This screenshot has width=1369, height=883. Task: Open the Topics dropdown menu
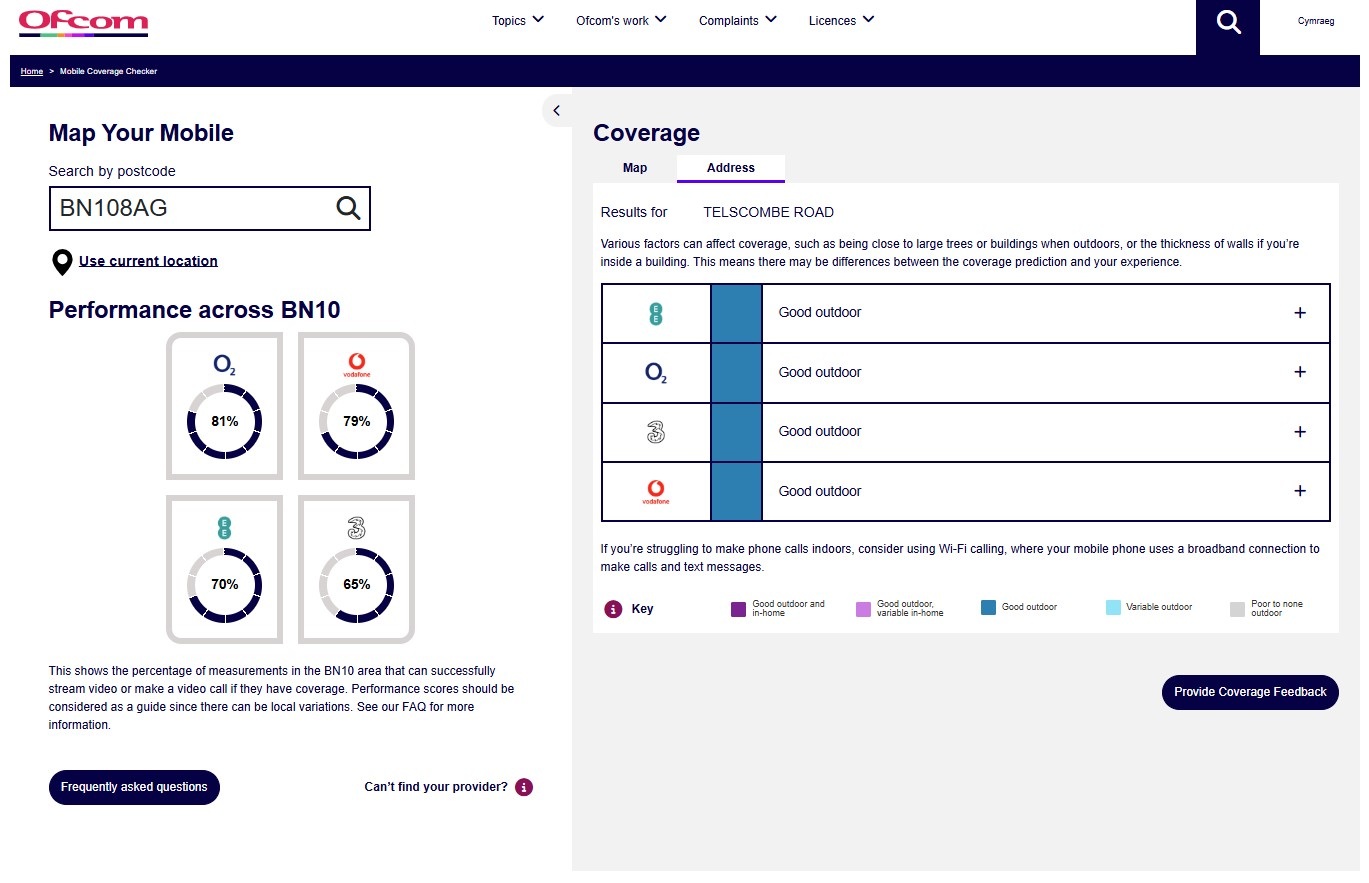tap(517, 20)
